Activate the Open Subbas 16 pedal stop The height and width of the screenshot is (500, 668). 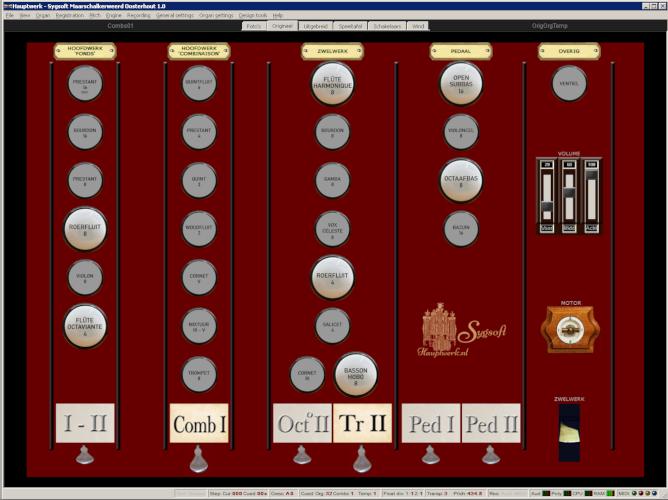pyautogui.click(x=461, y=84)
